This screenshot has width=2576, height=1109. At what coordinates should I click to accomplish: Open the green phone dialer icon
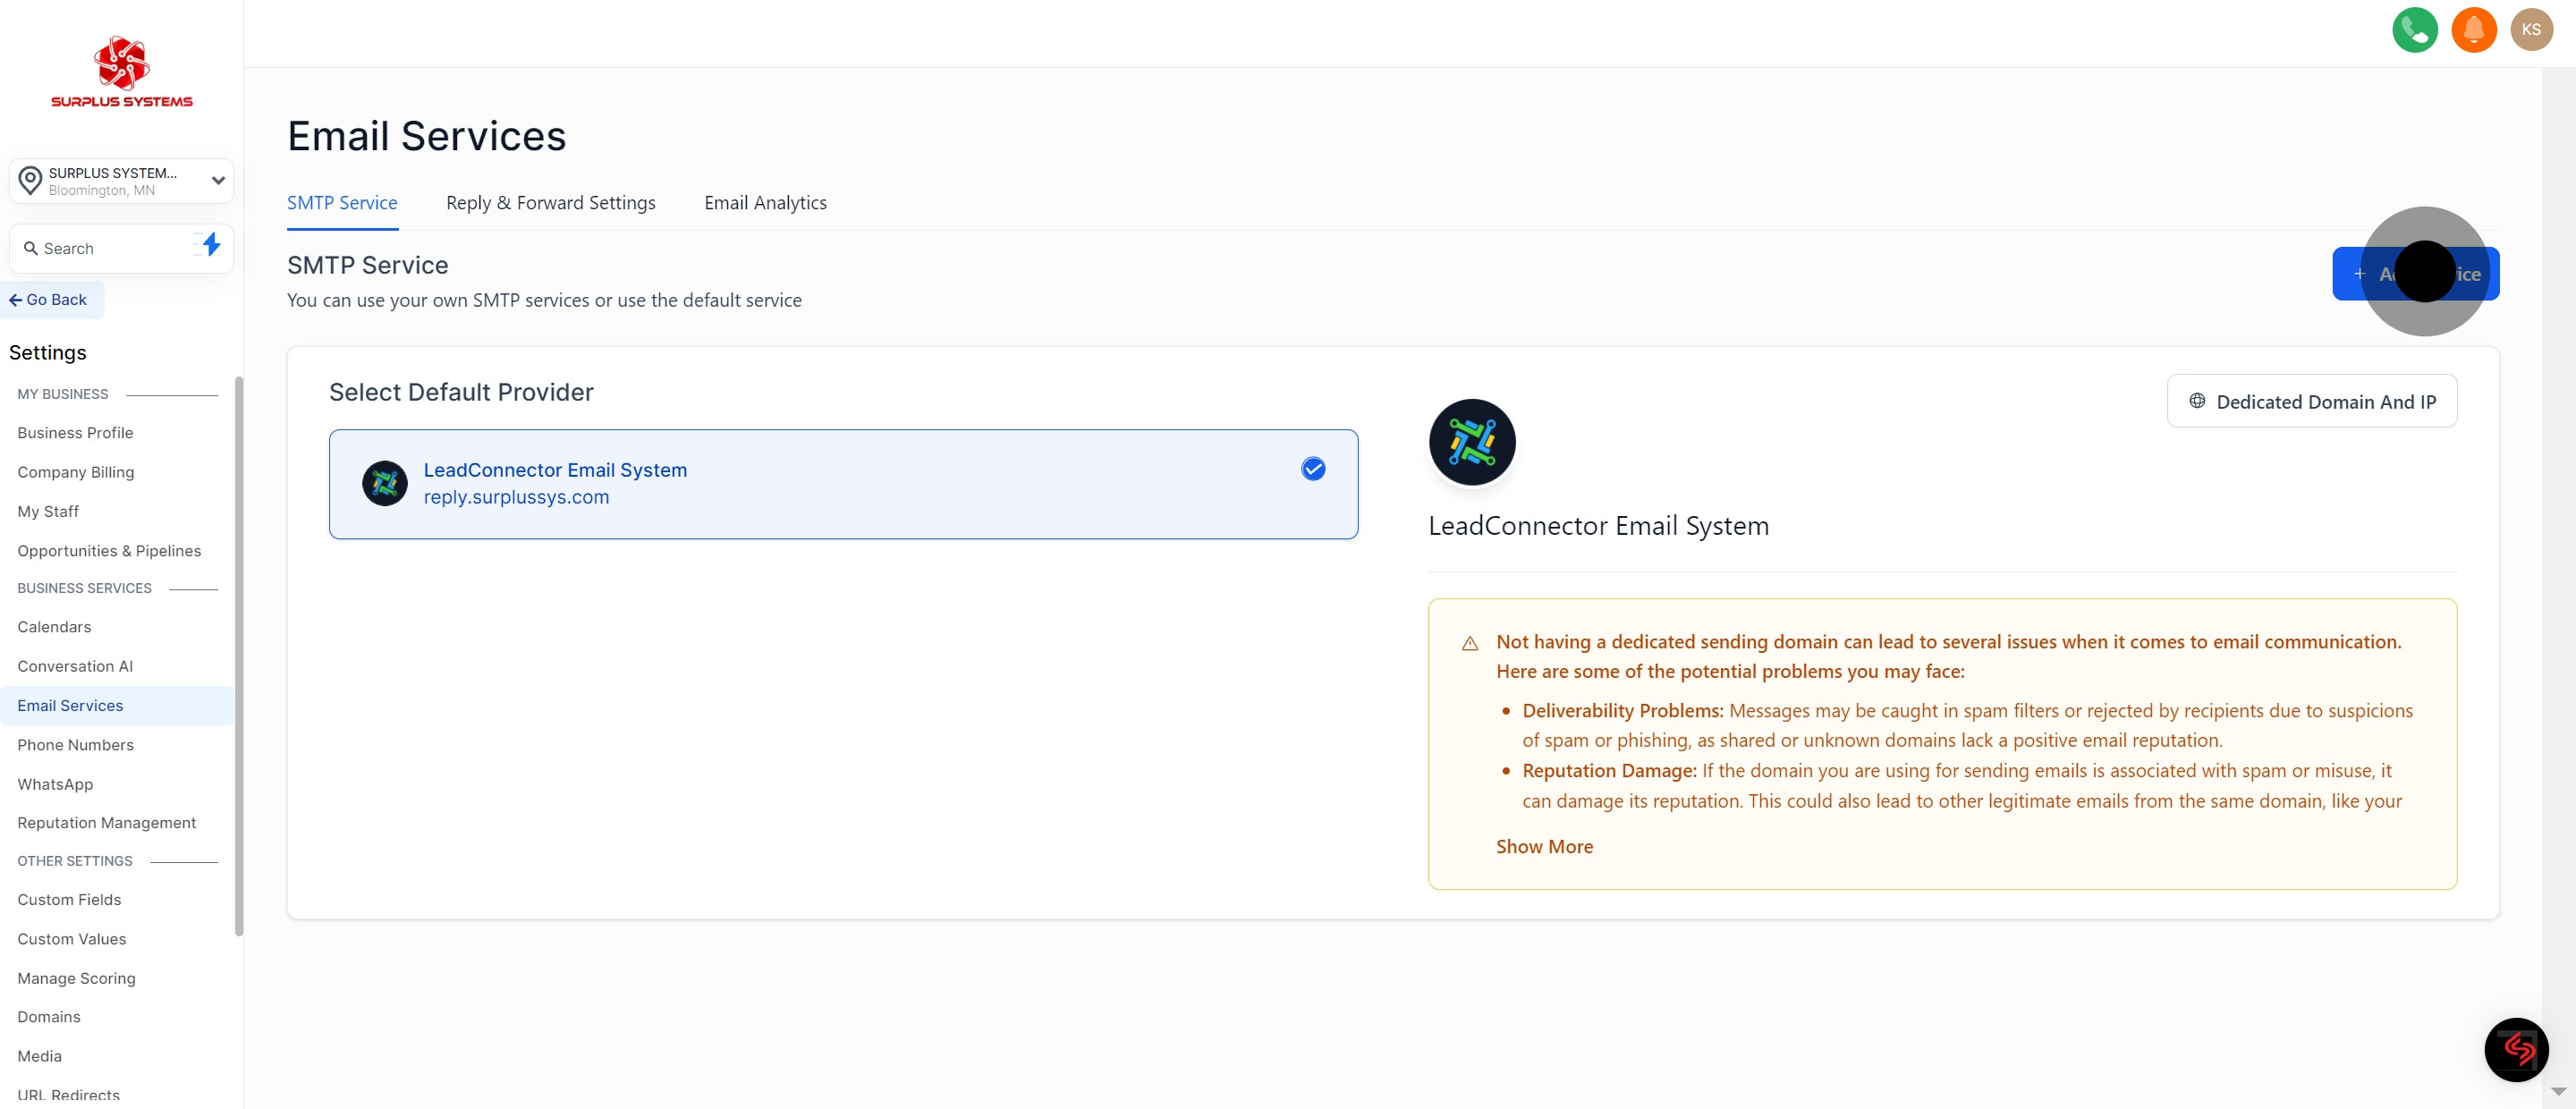tap(2415, 30)
